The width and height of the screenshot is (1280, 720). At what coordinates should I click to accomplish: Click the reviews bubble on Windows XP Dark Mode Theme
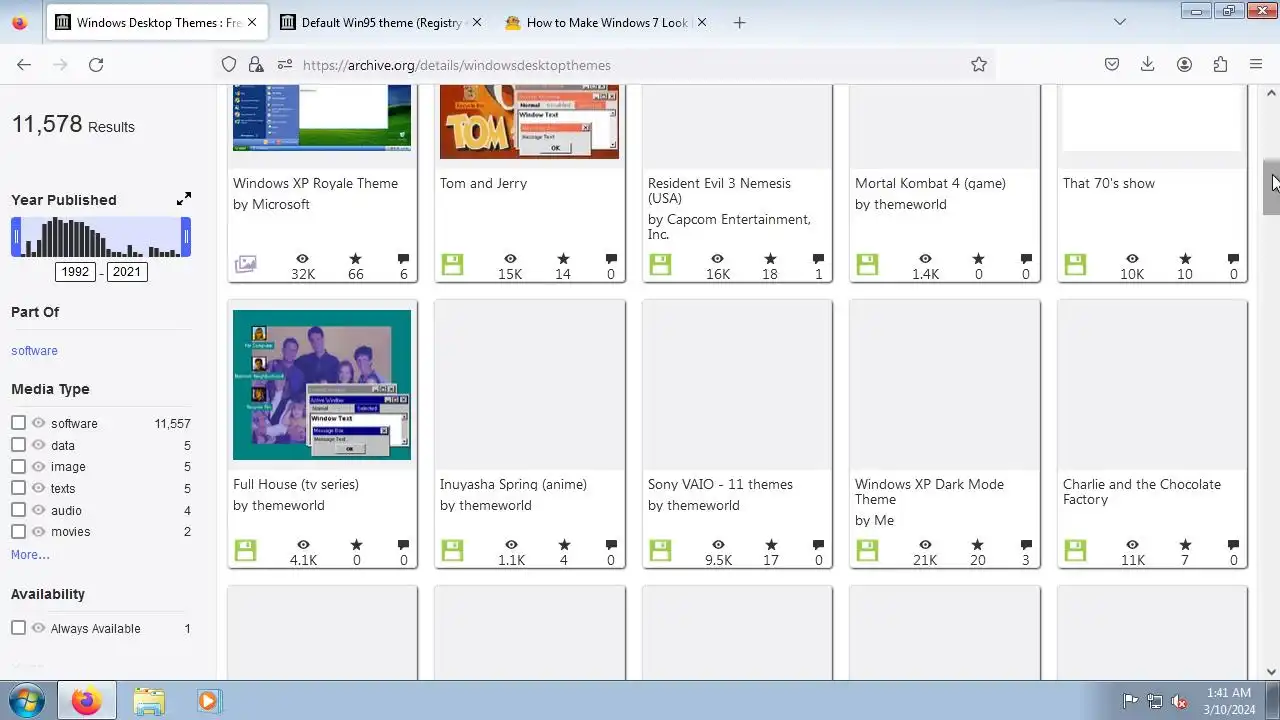(1026, 545)
